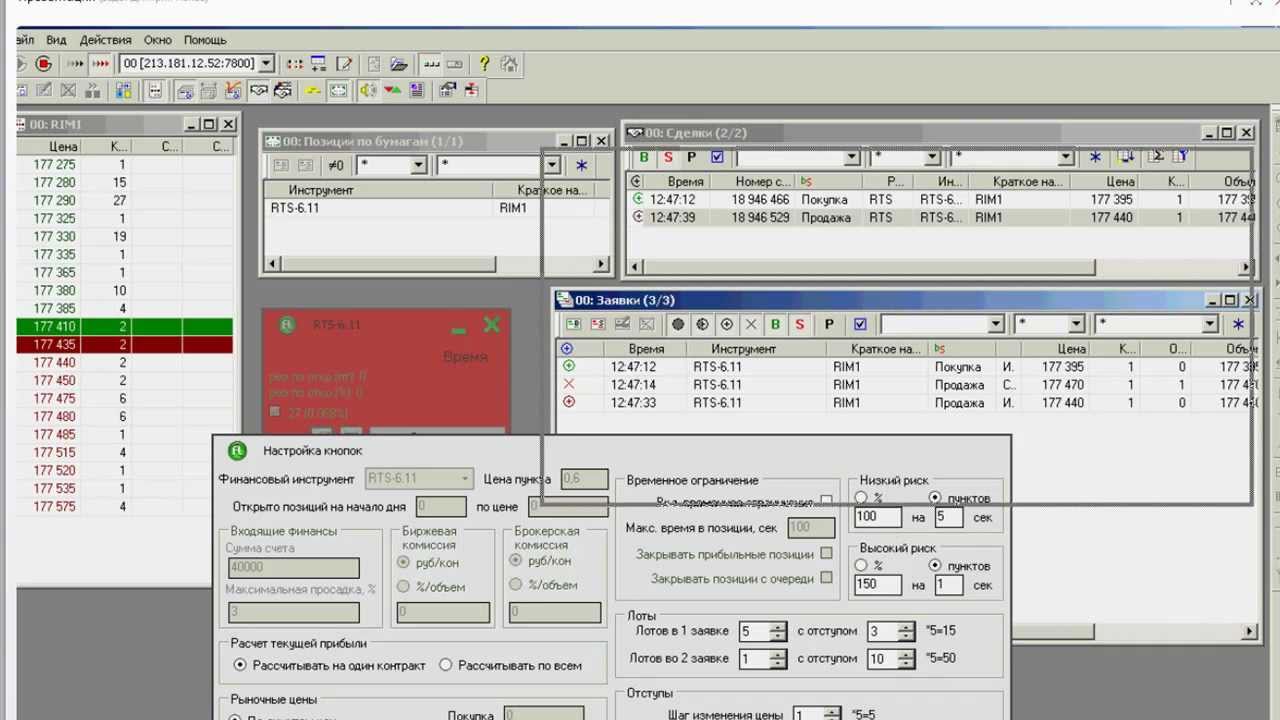Click red S sell filter in Сделки window
The width and height of the screenshot is (1280, 720).
(x=668, y=157)
